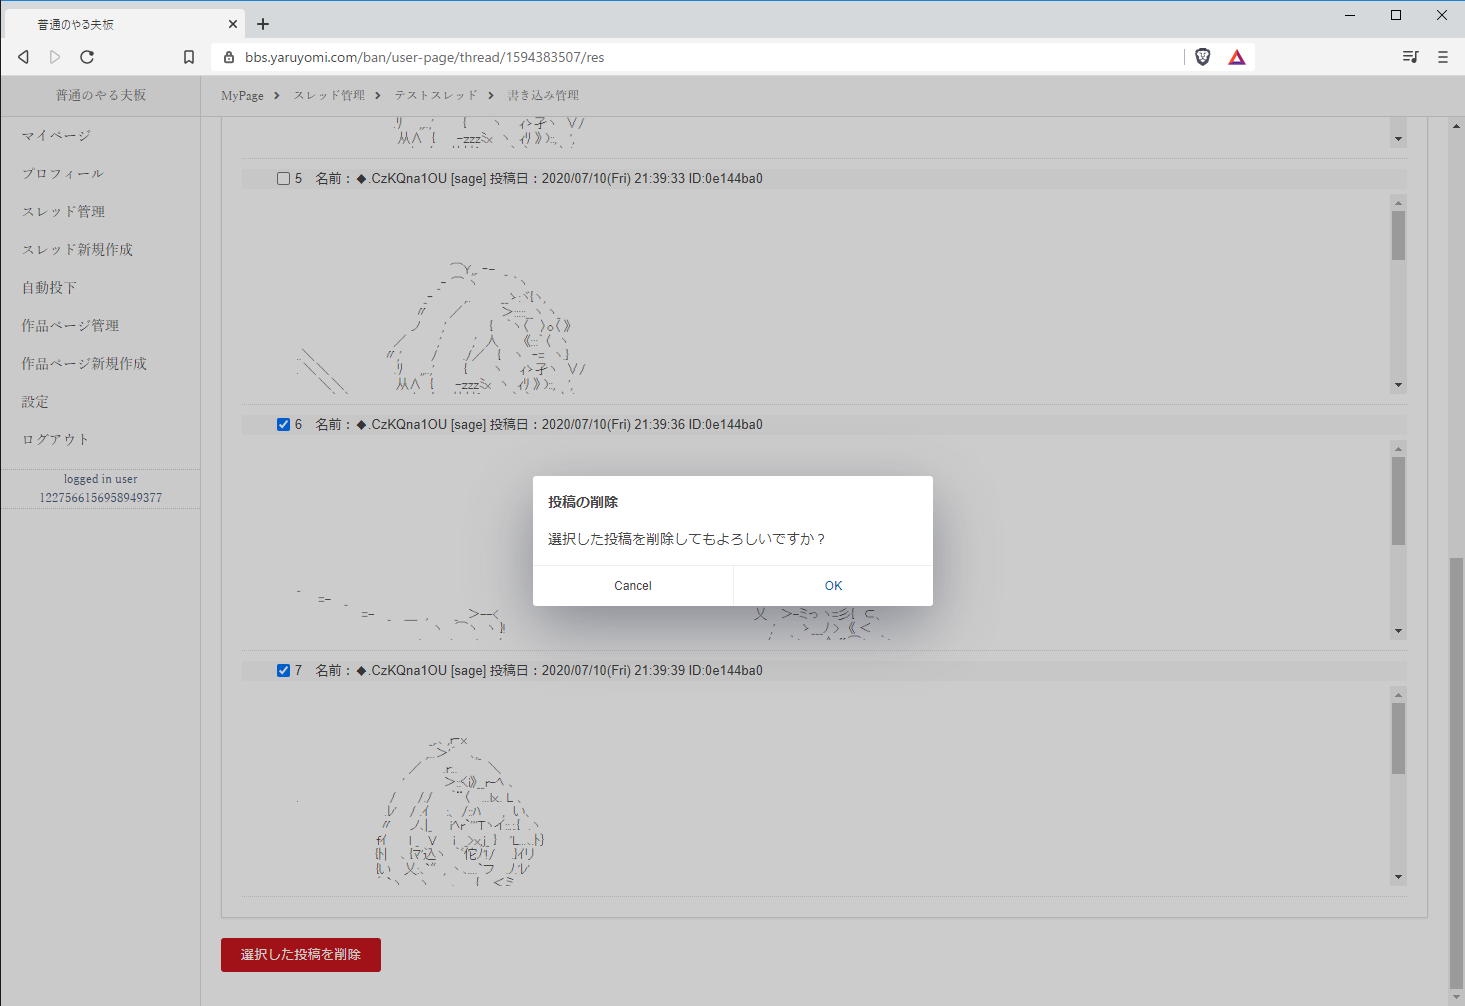The width and height of the screenshot is (1465, 1006).
Task: Check the checkbox for post 5
Action: (x=283, y=178)
